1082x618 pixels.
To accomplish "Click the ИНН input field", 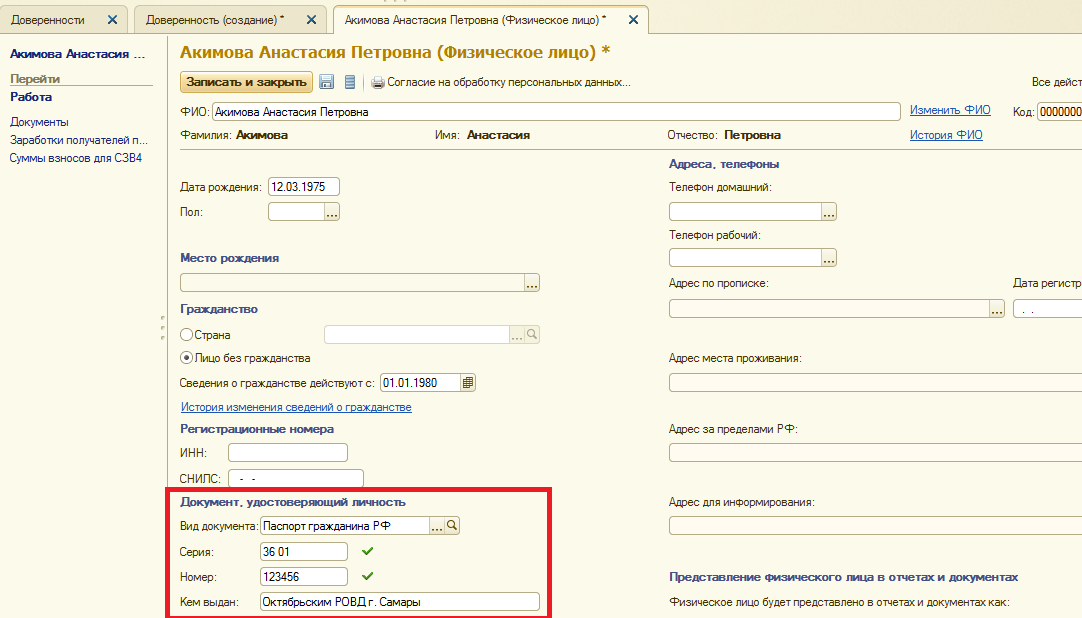I will (288, 452).
